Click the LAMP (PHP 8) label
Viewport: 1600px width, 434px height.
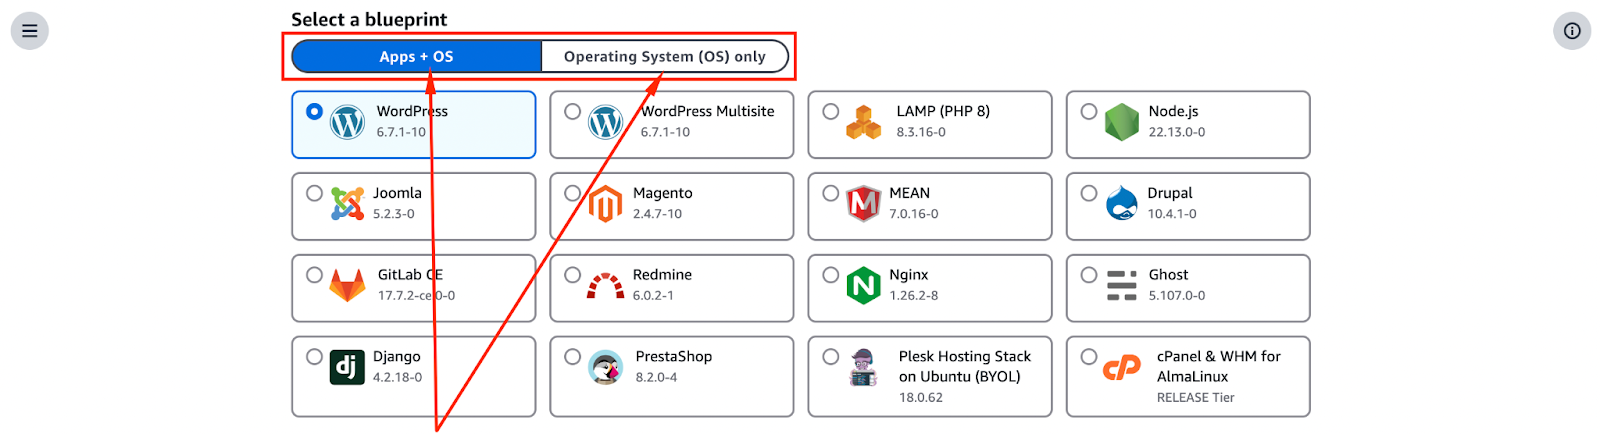point(943,111)
